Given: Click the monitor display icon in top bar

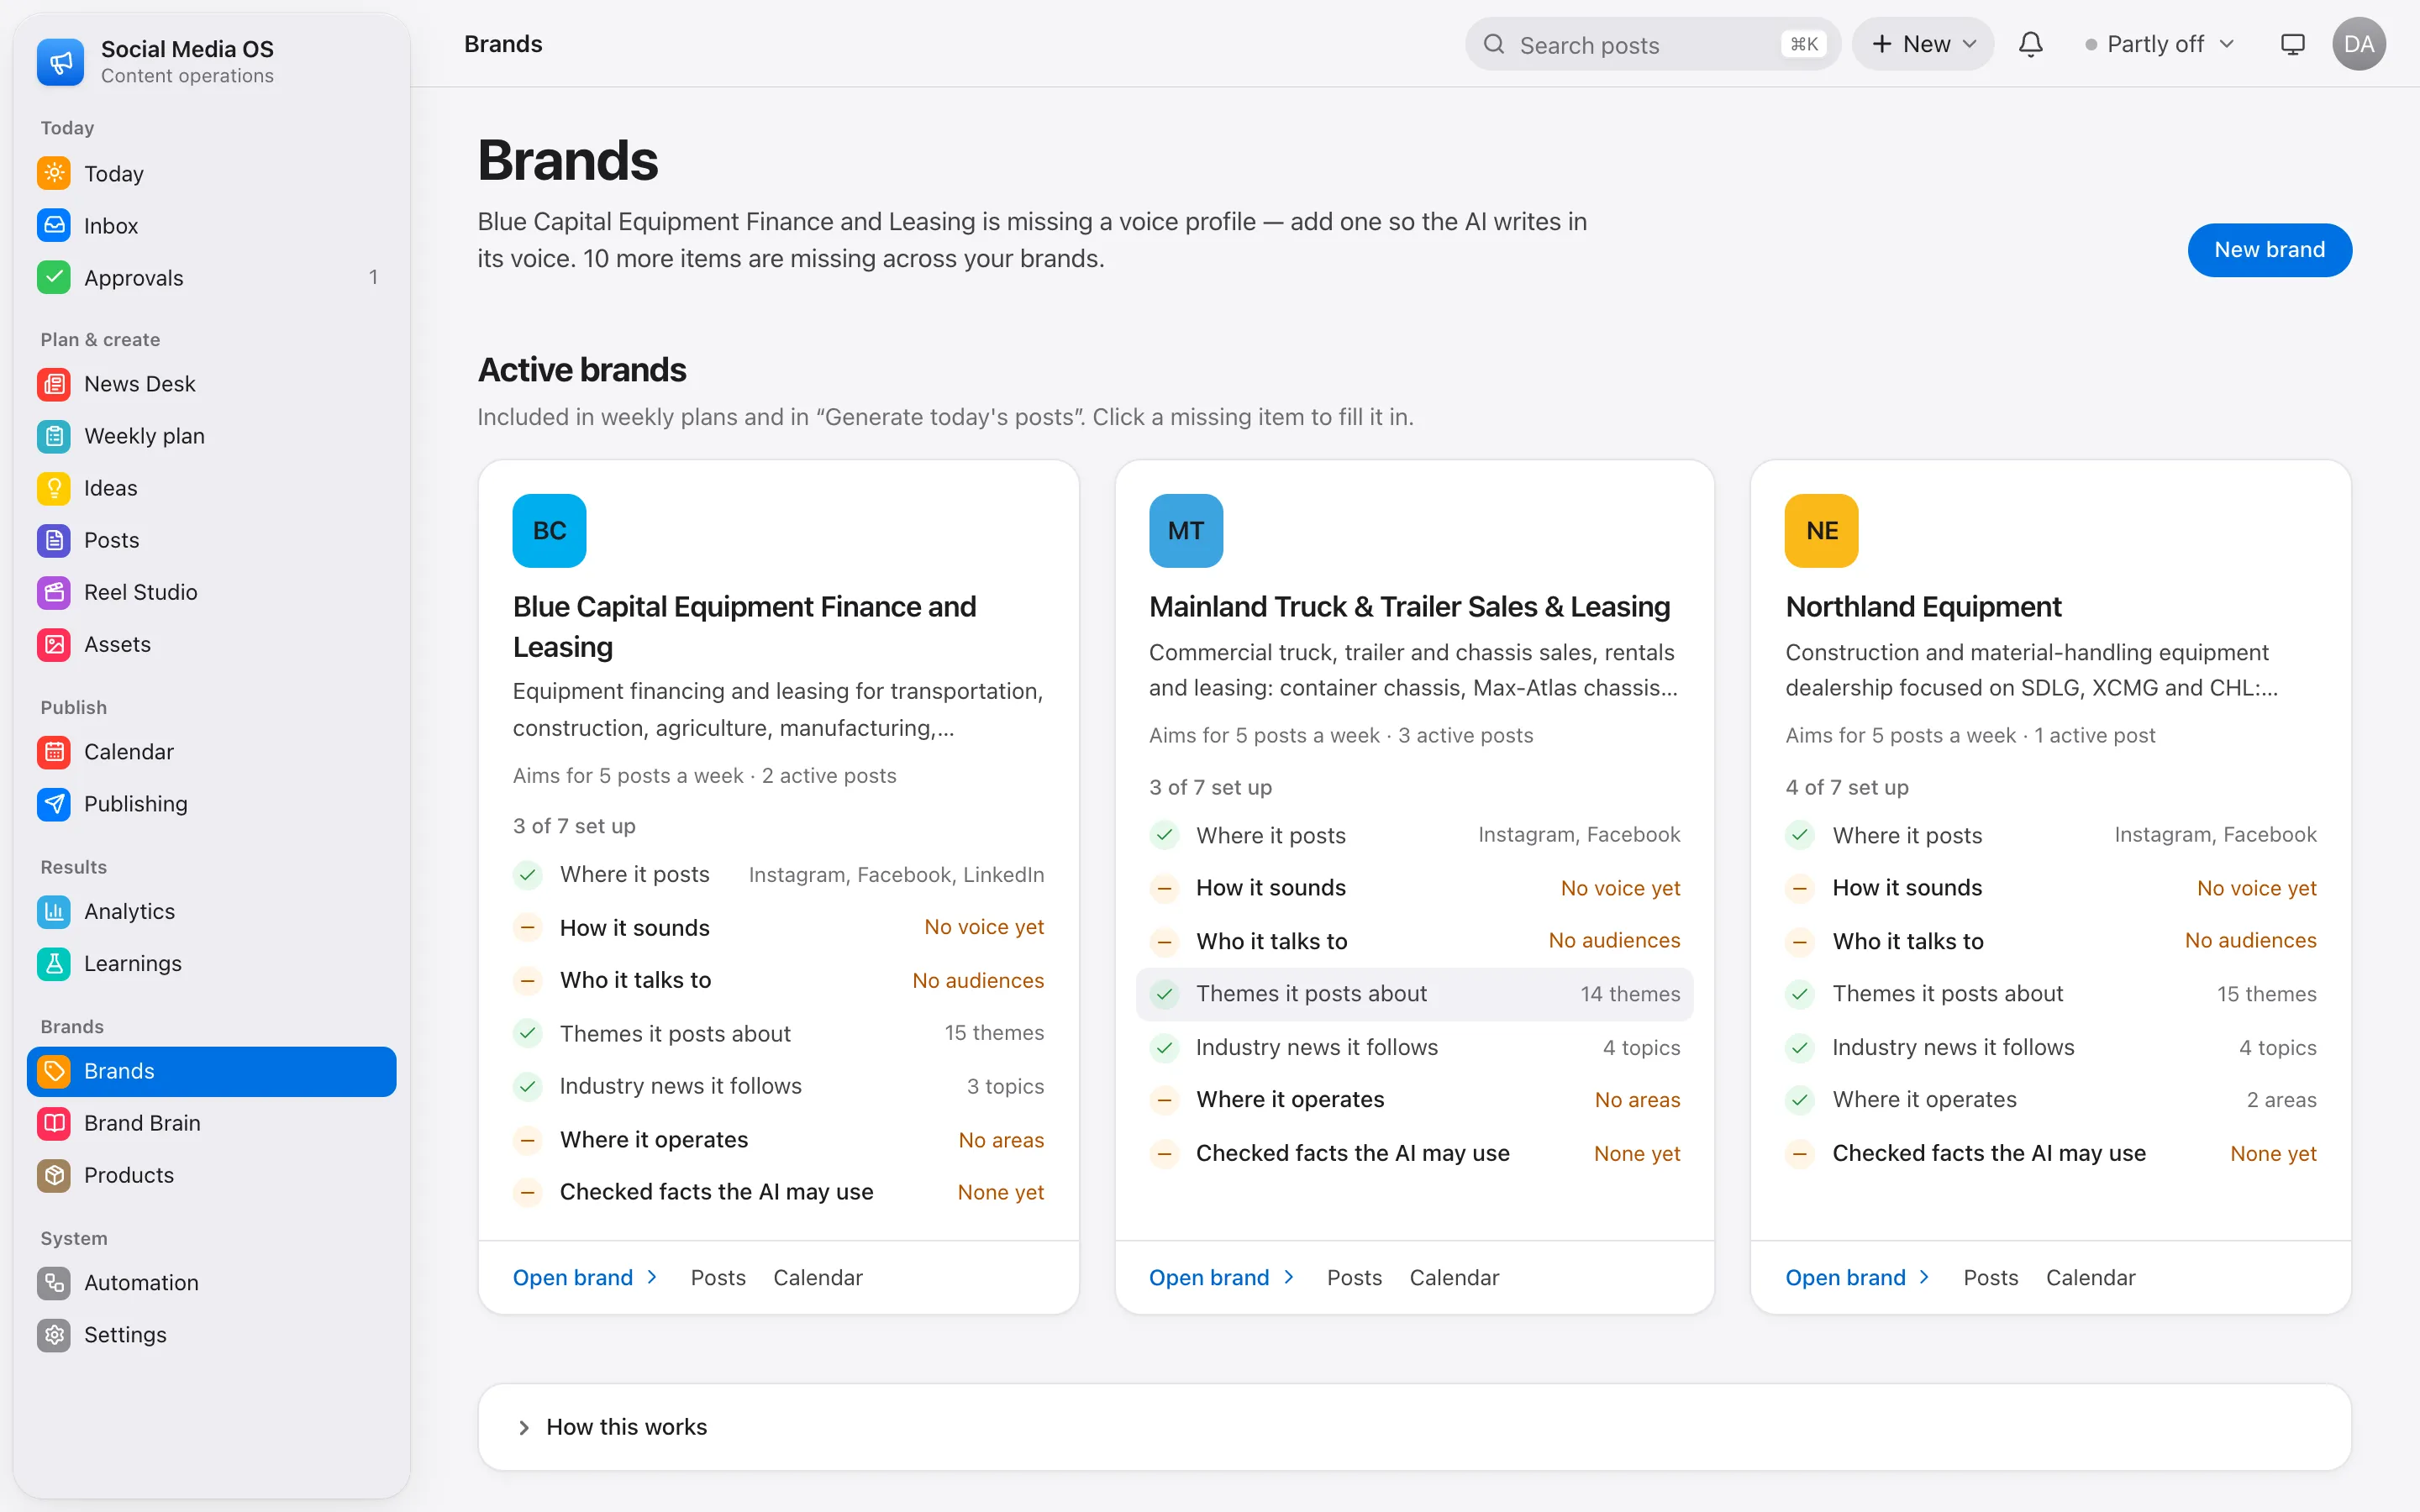Looking at the screenshot, I should 2292,44.
